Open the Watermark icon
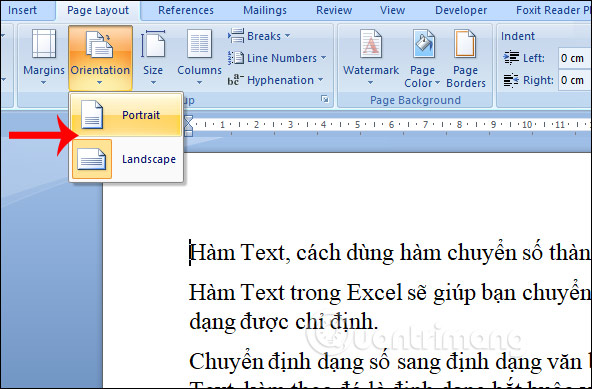The image size is (592, 389). pyautogui.click(x=370, y=44)
